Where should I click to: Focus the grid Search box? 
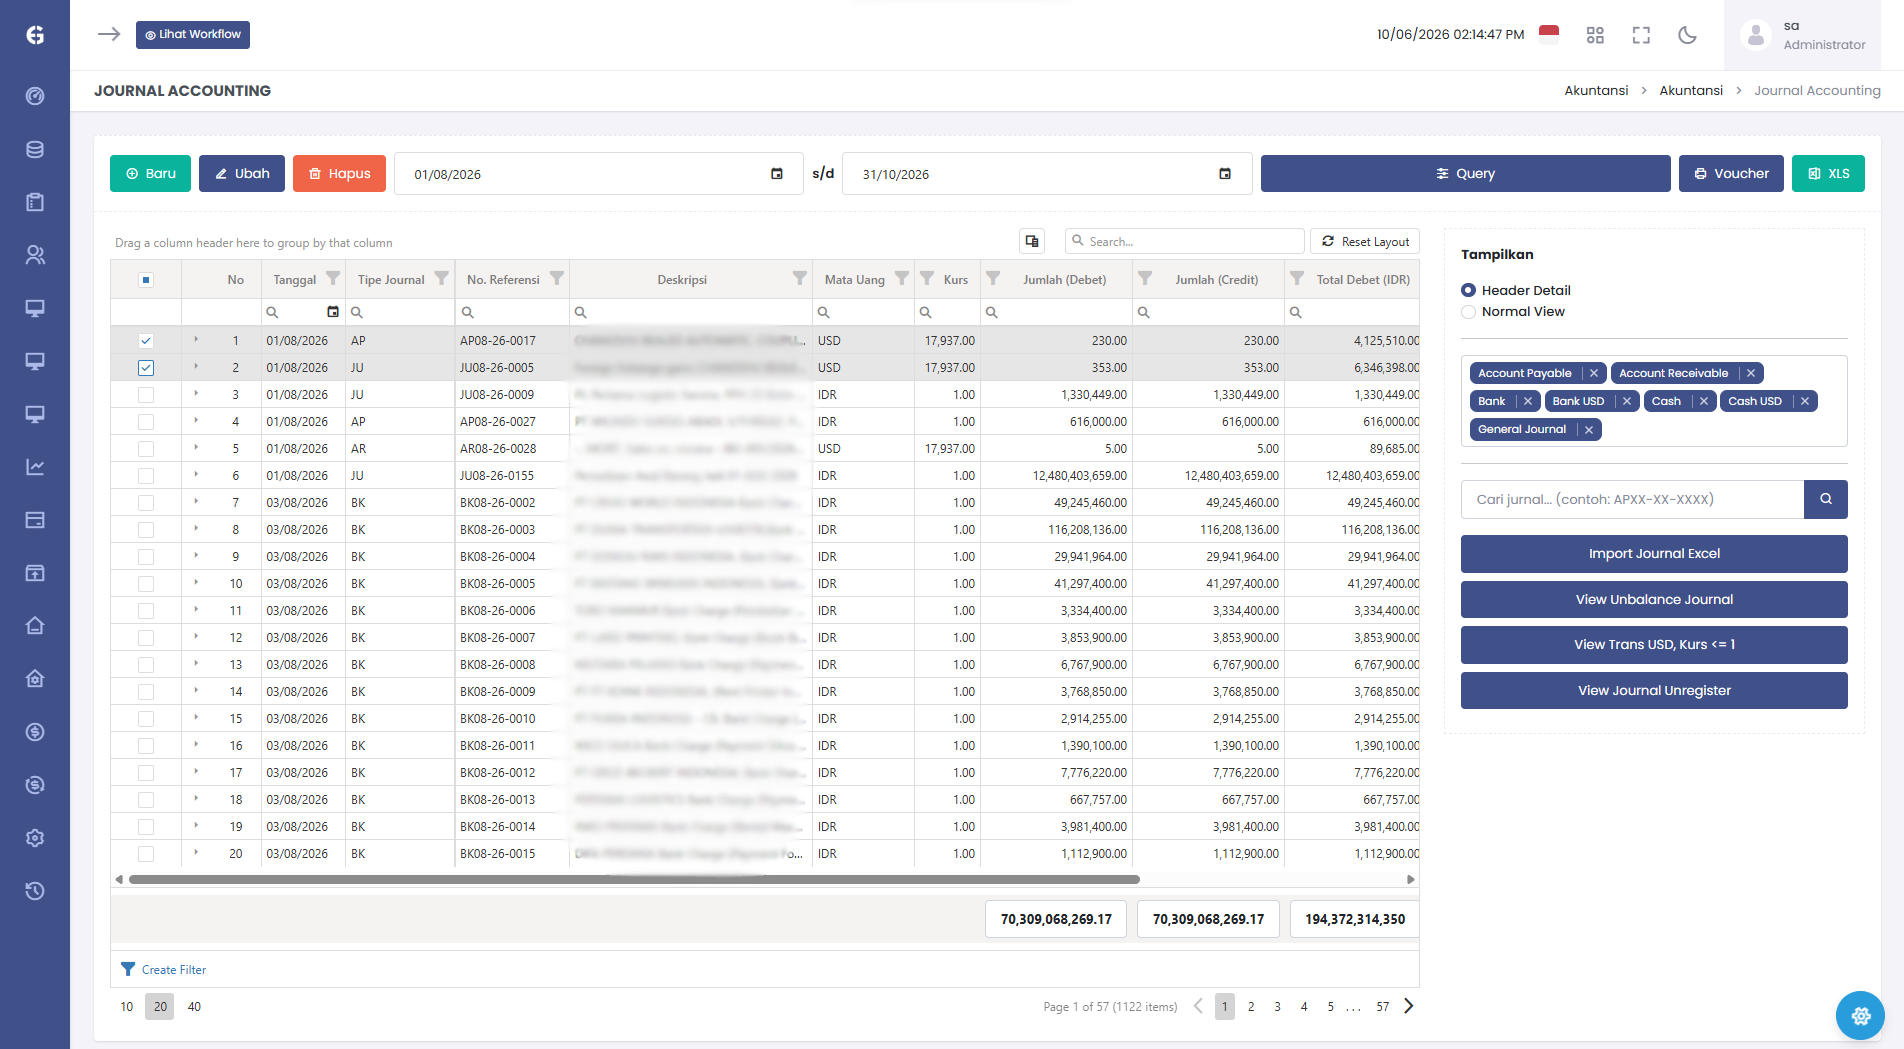click(x=1185, y=241)
